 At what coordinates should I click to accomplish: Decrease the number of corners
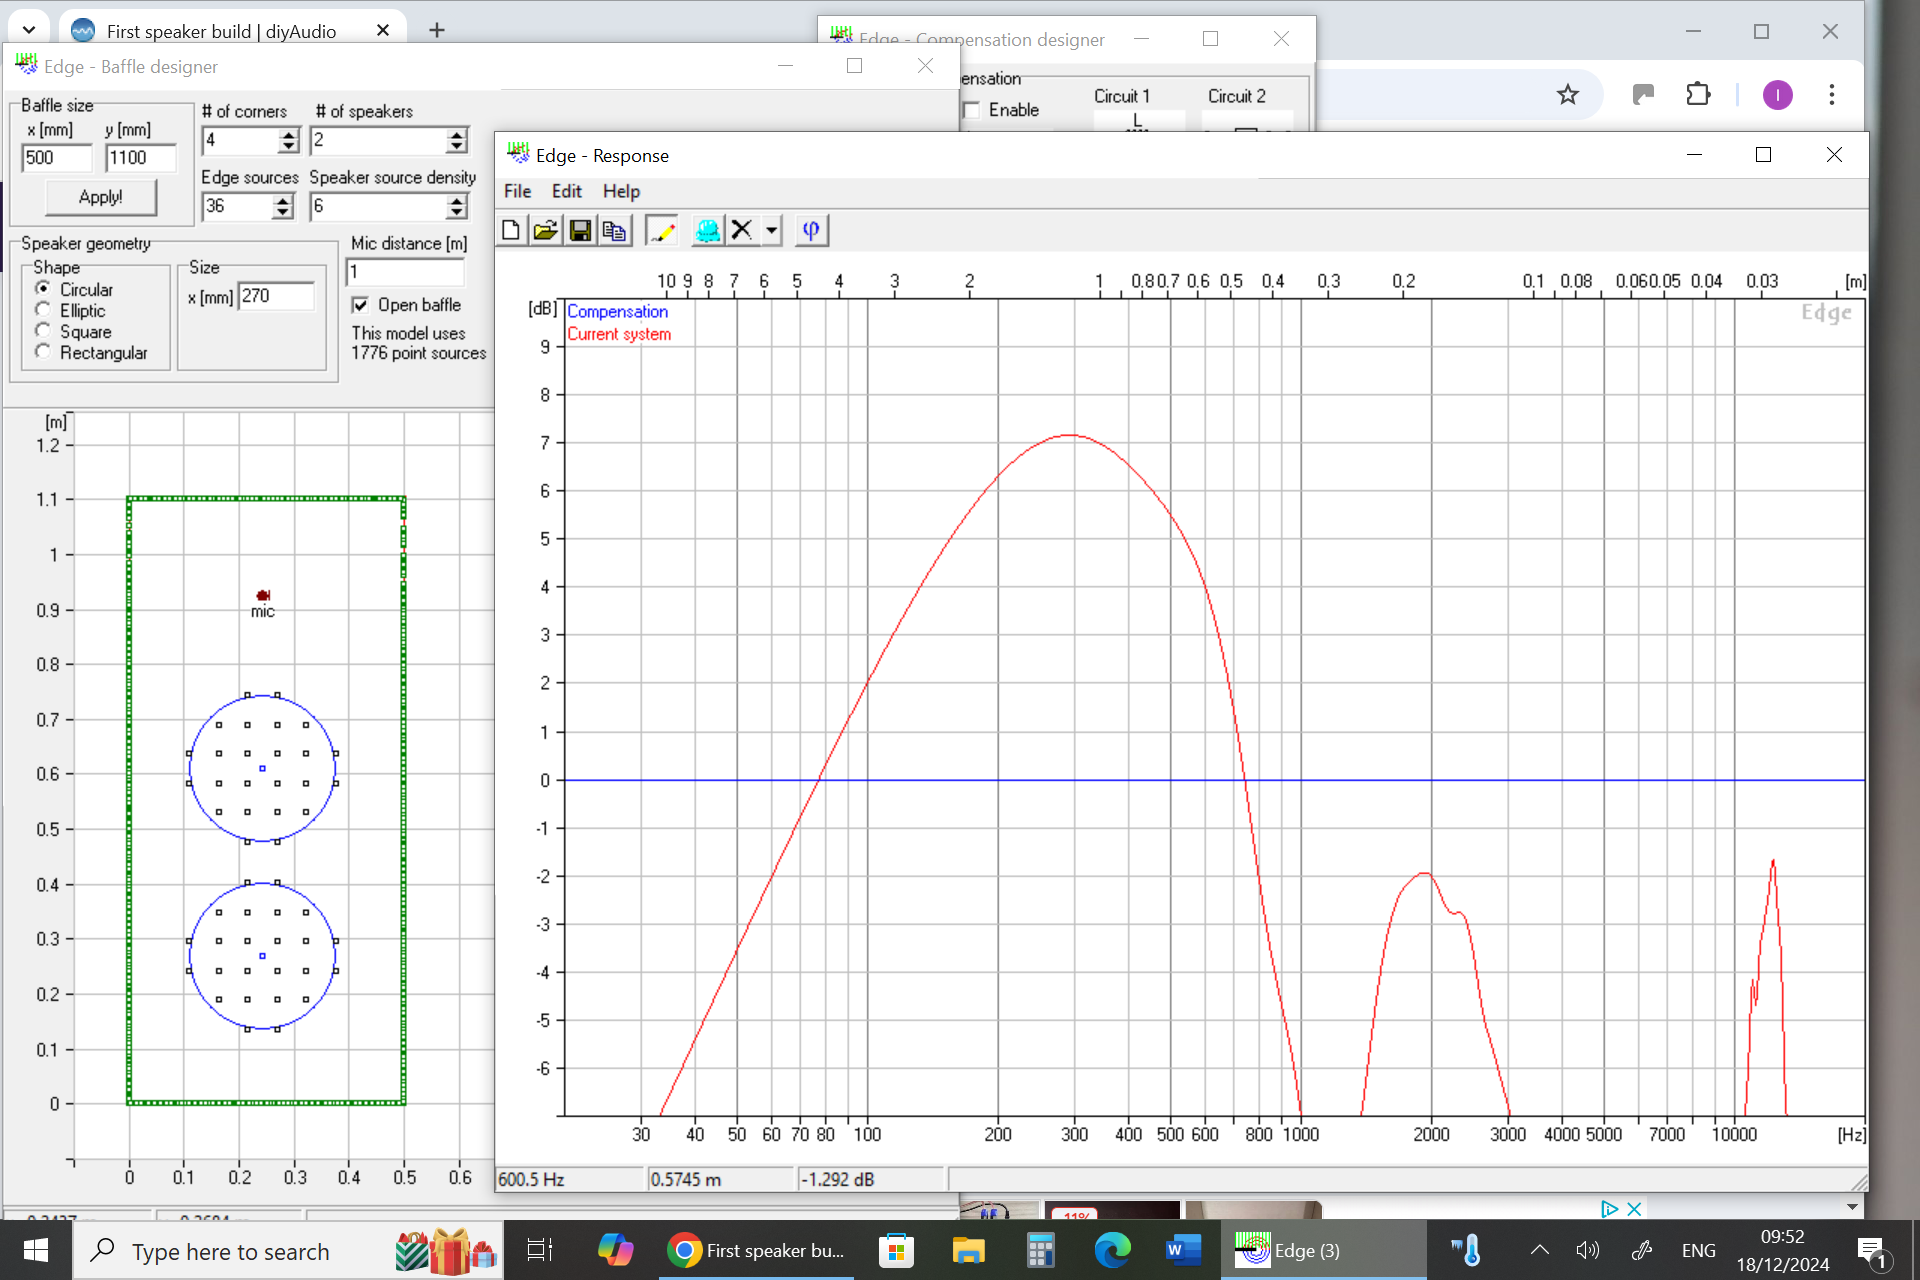click(289, 147)
